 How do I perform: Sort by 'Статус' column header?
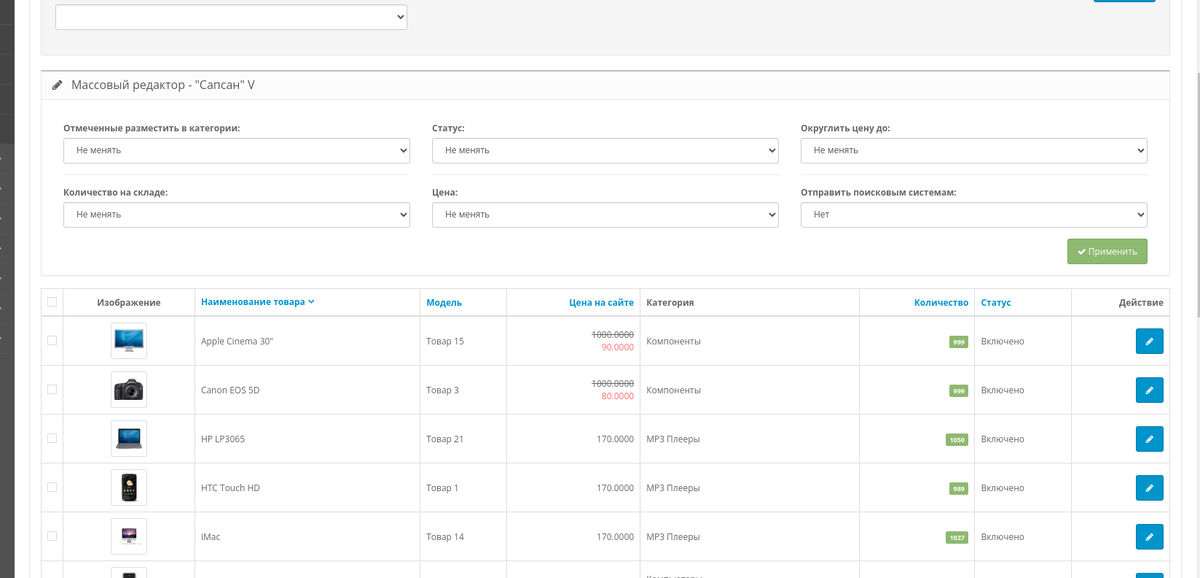[996, 302]
